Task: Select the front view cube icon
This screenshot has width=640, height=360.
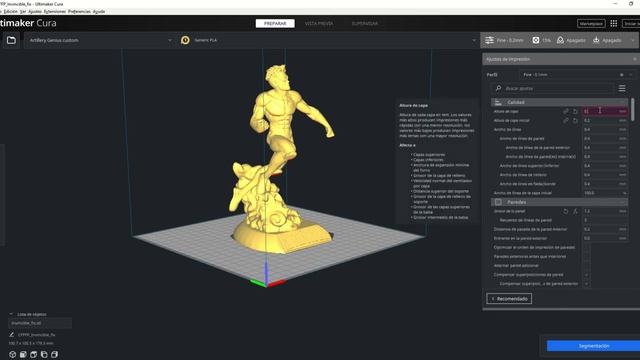Action: 23,354
